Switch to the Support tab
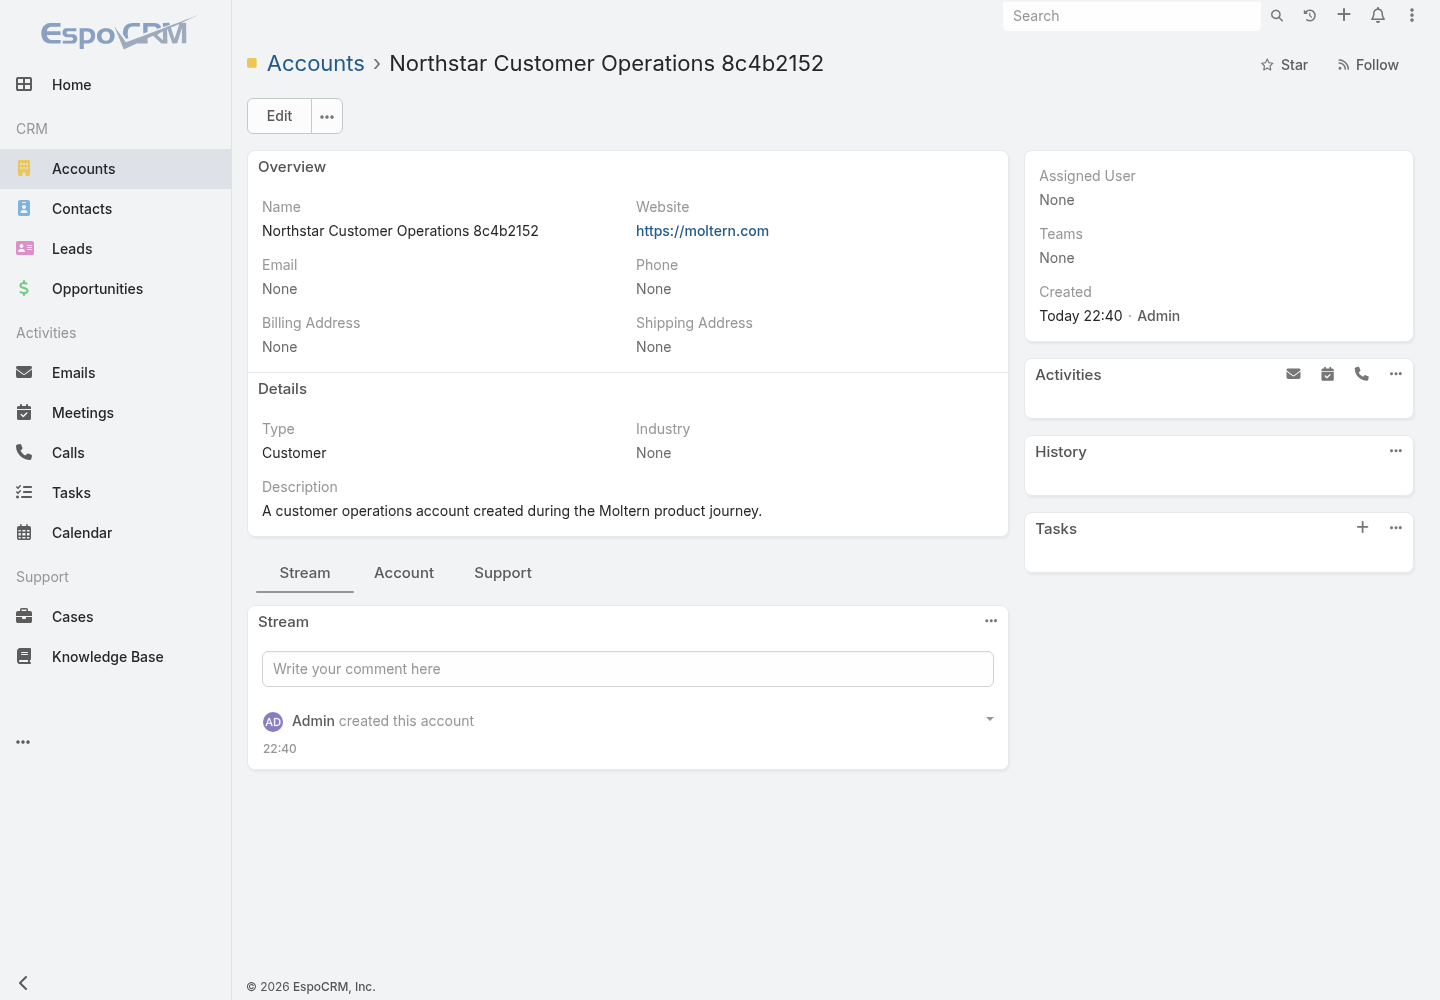This screenshot has width=1440, height=1000. click(503, 573)
